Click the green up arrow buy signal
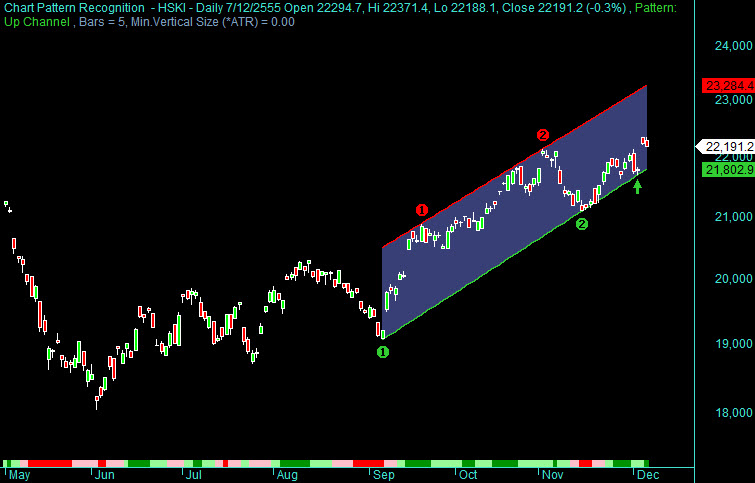Image resolution: width=755 pixels, height=483 pixels. [637, 186]
